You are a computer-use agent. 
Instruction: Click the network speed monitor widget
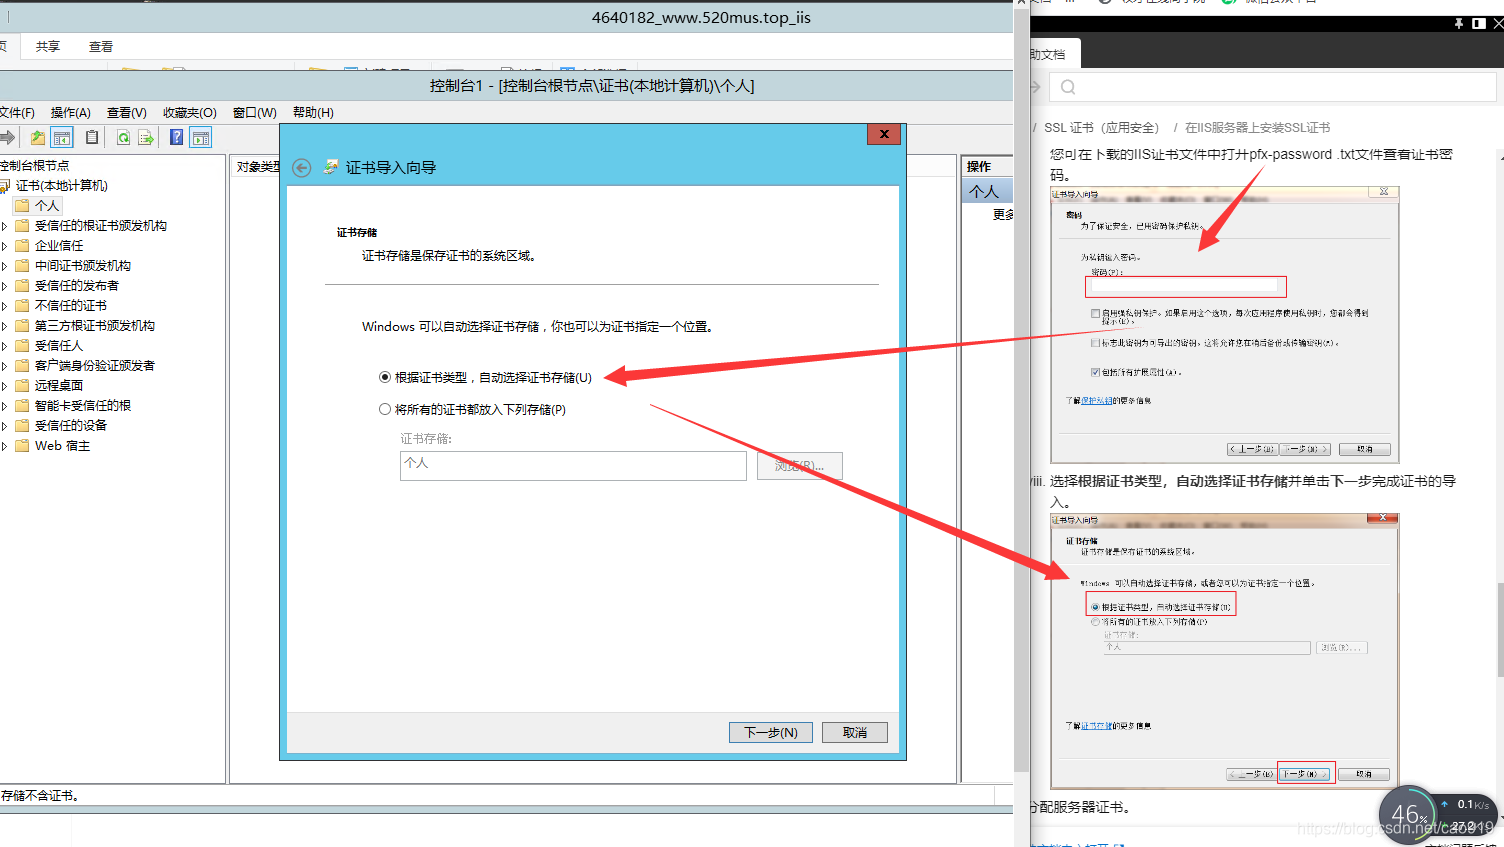pos(1437,815)
